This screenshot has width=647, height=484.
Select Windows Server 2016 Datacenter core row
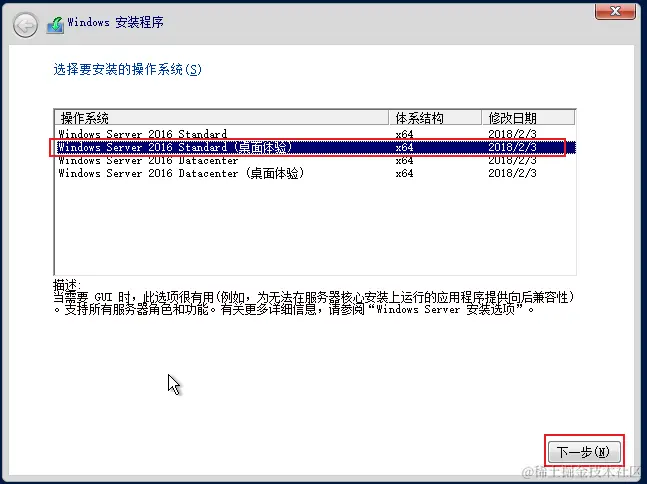(315, 160)
